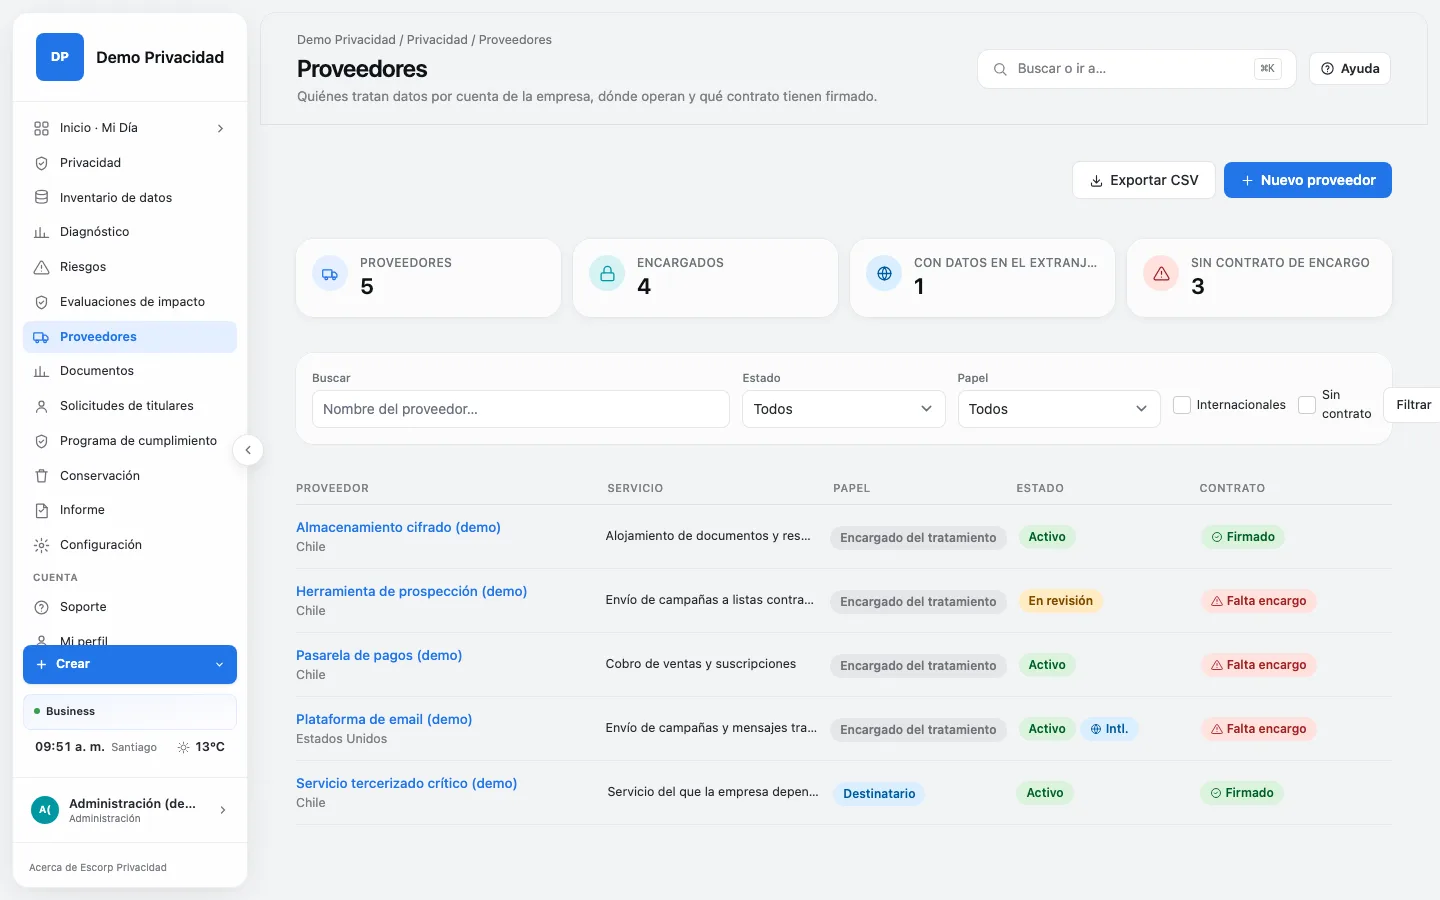The width and height of the screenshot is (1440, 900).
Task: Click the Informe document icon
Action: [x=41, y=510]
